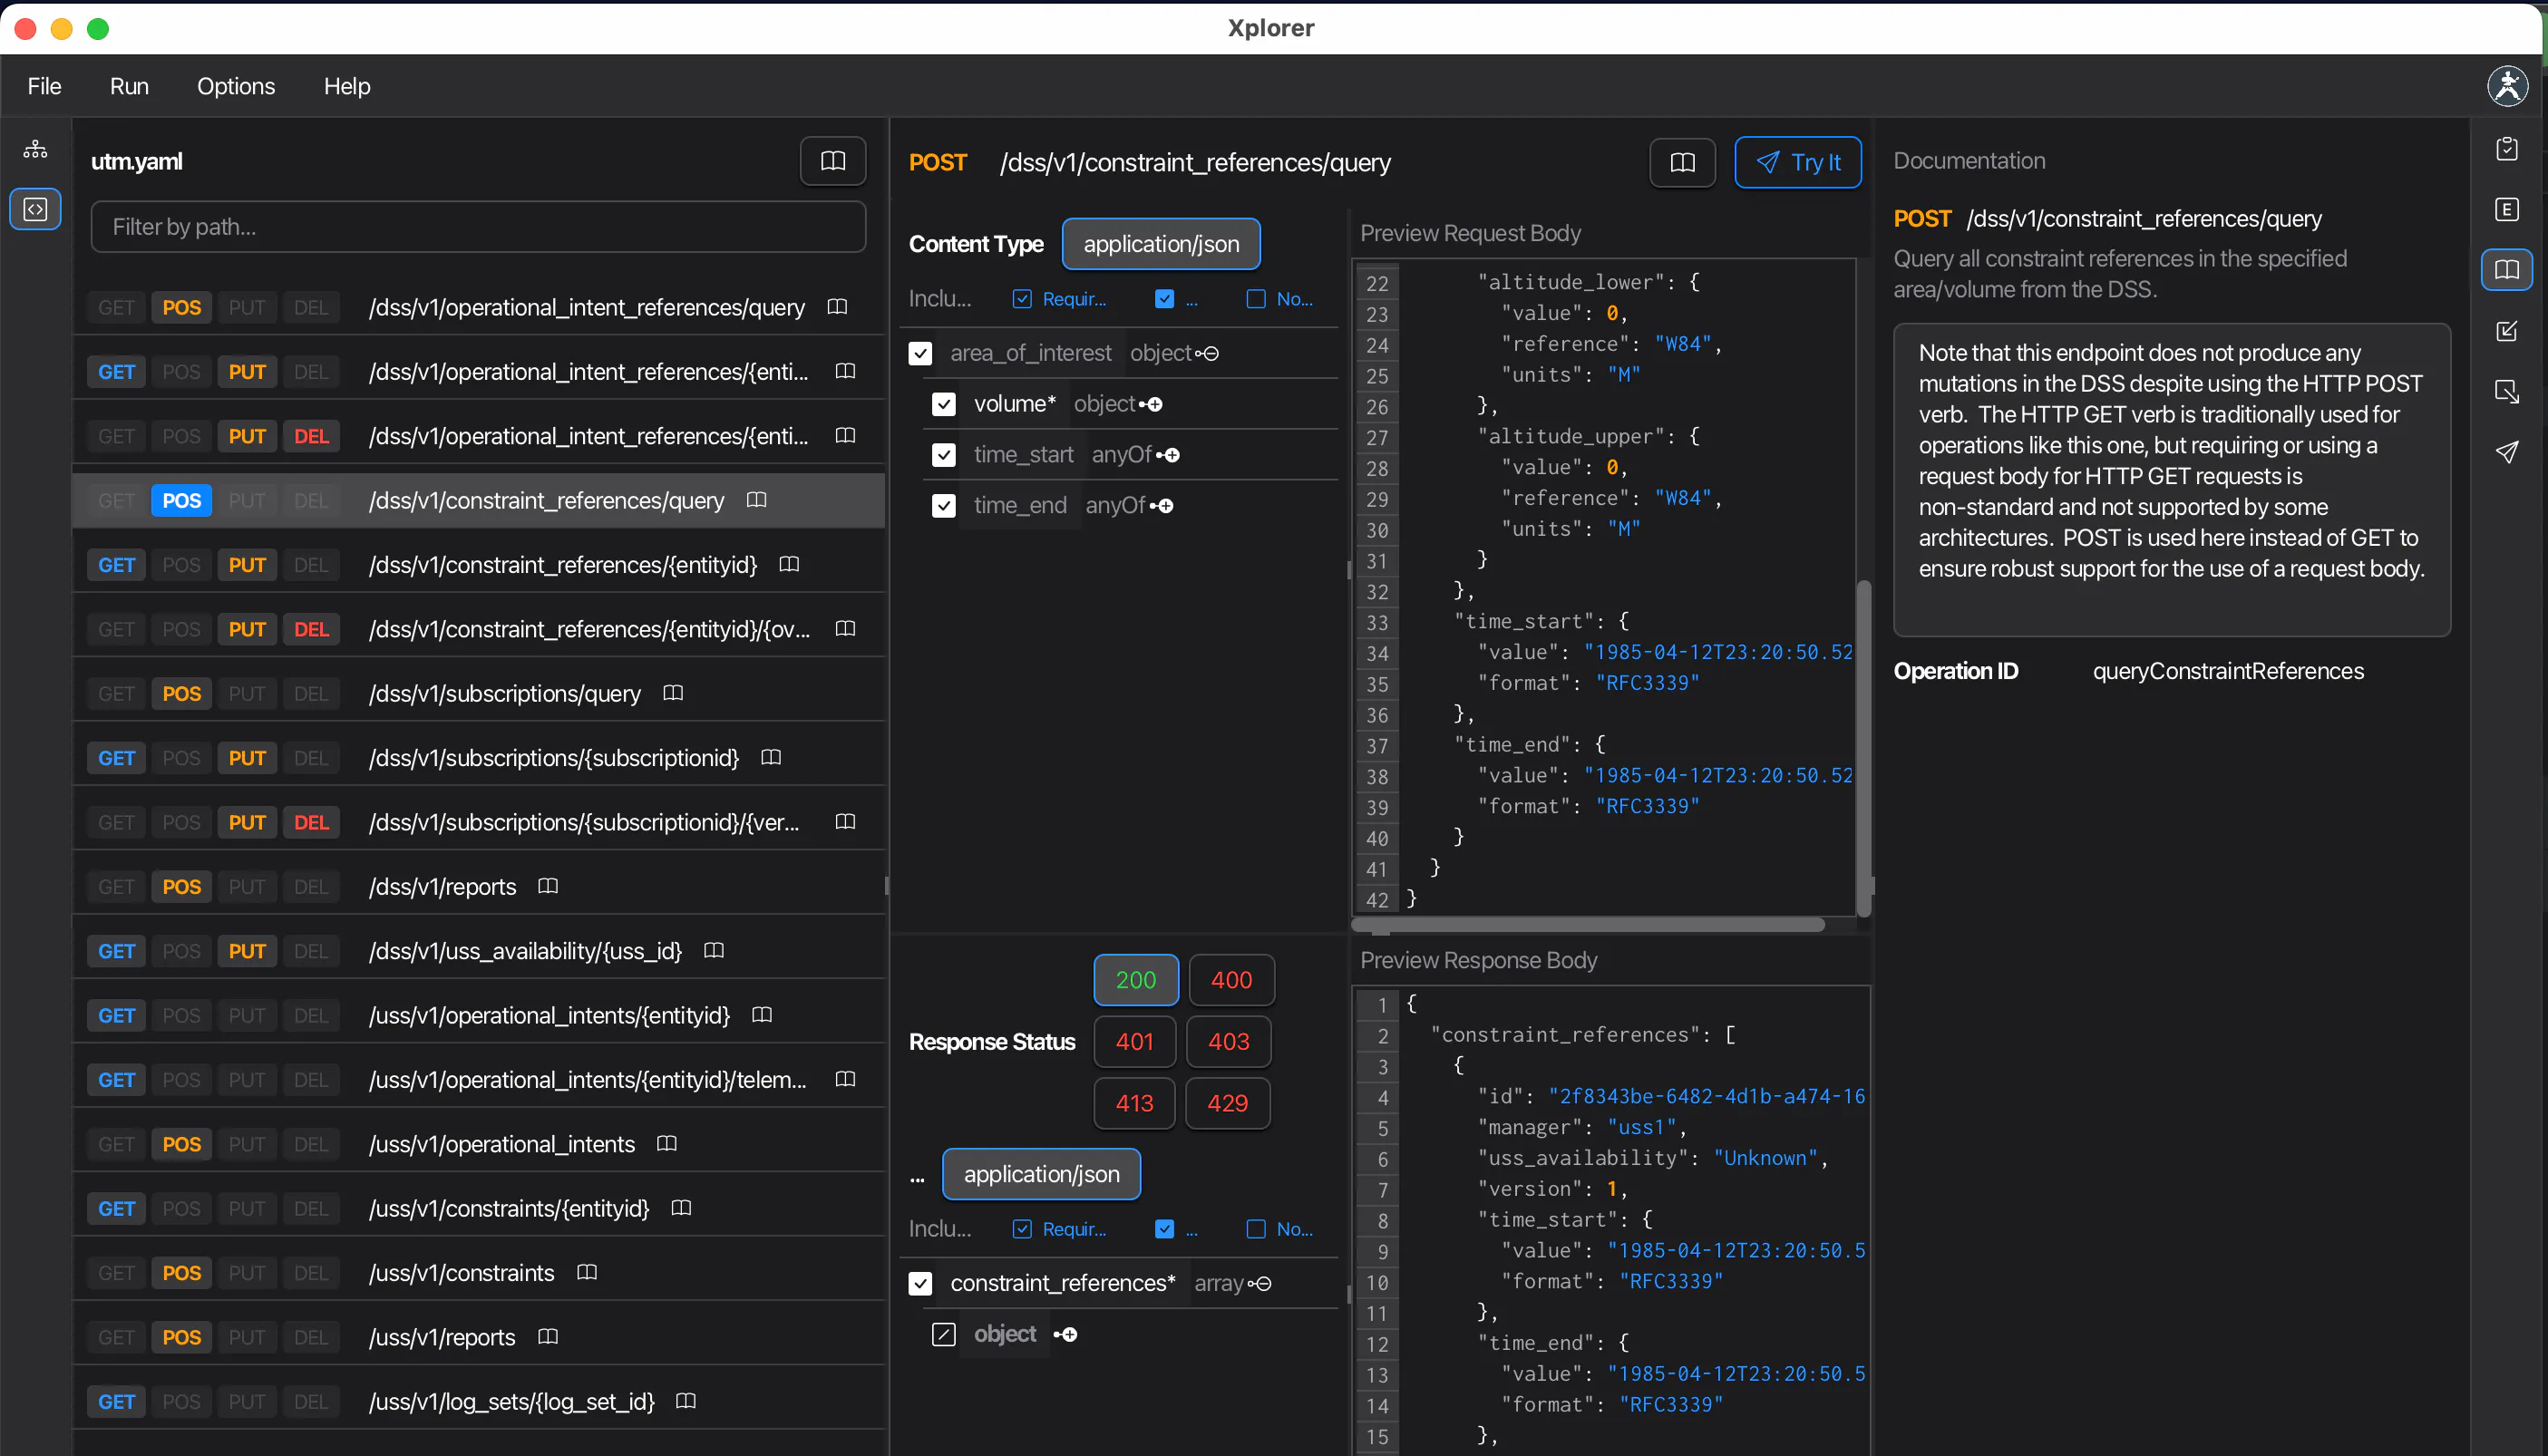The image size is (2548, 1456).
Task: Click book icon next to Try It
Action: click(x=1682, y=162)
